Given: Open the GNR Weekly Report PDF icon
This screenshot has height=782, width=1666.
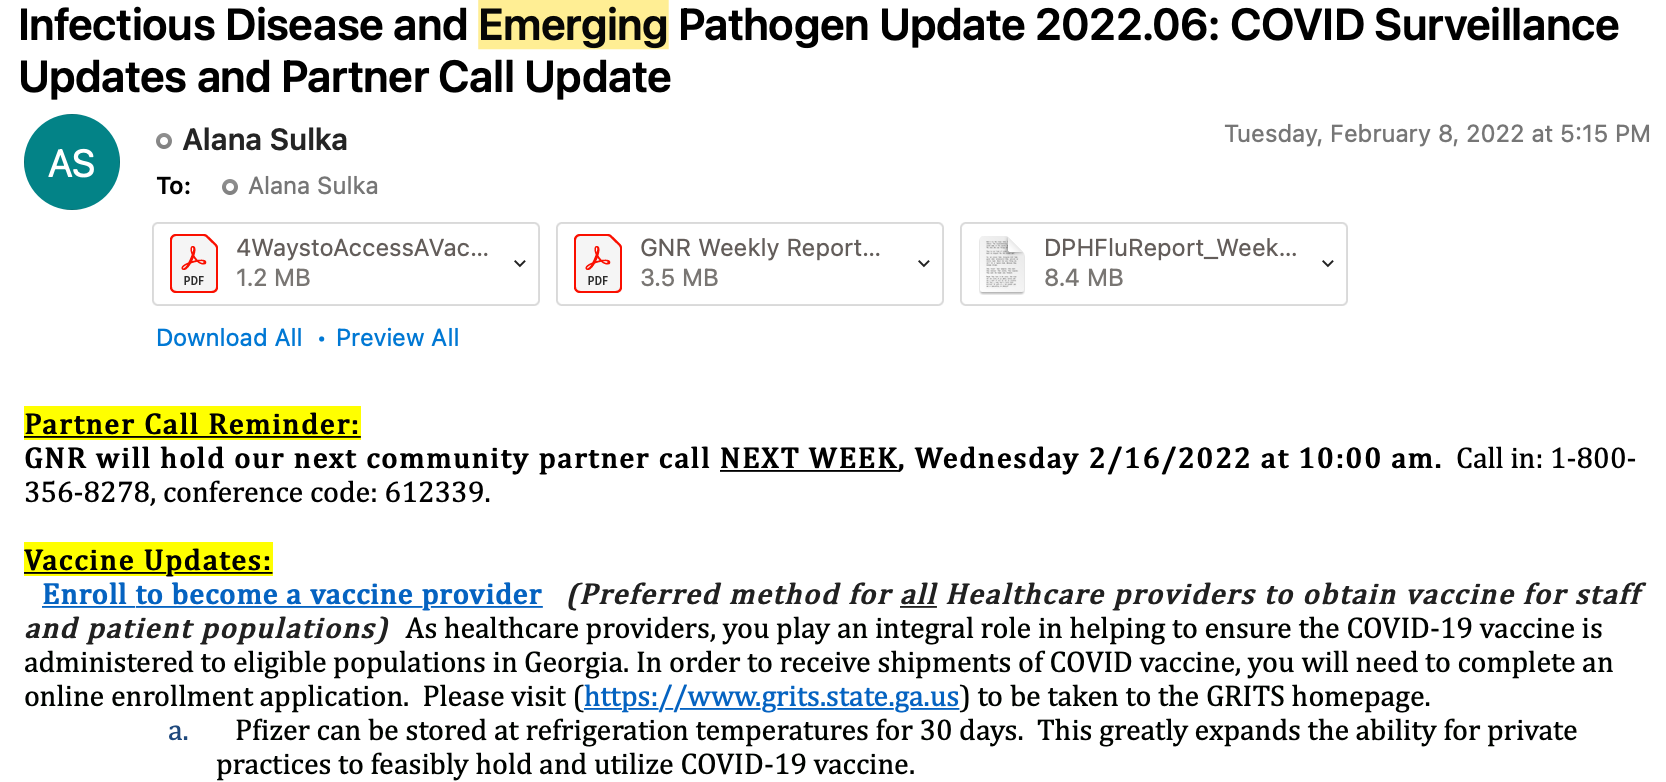Looking at the screenshot, I should (598, 263).
